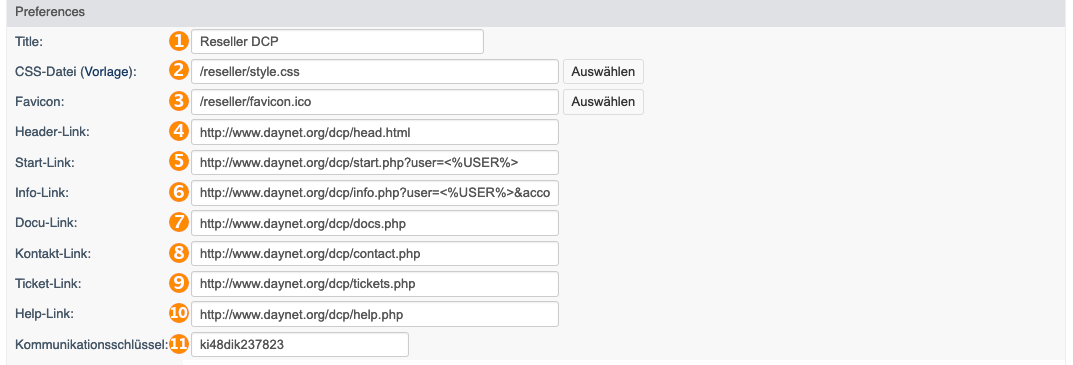This screenshot has width=1073, height=365.
Task: Click the Ticket-Link: label
Action: (47, 284)
